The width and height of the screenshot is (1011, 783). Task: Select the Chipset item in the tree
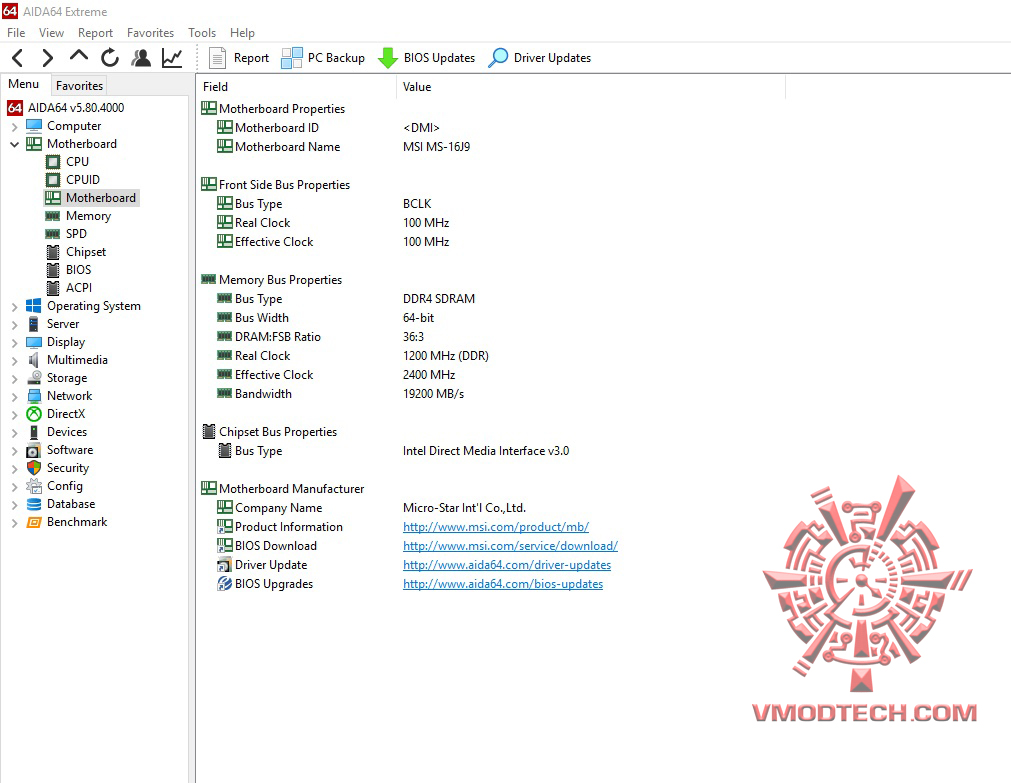[86, 252]
